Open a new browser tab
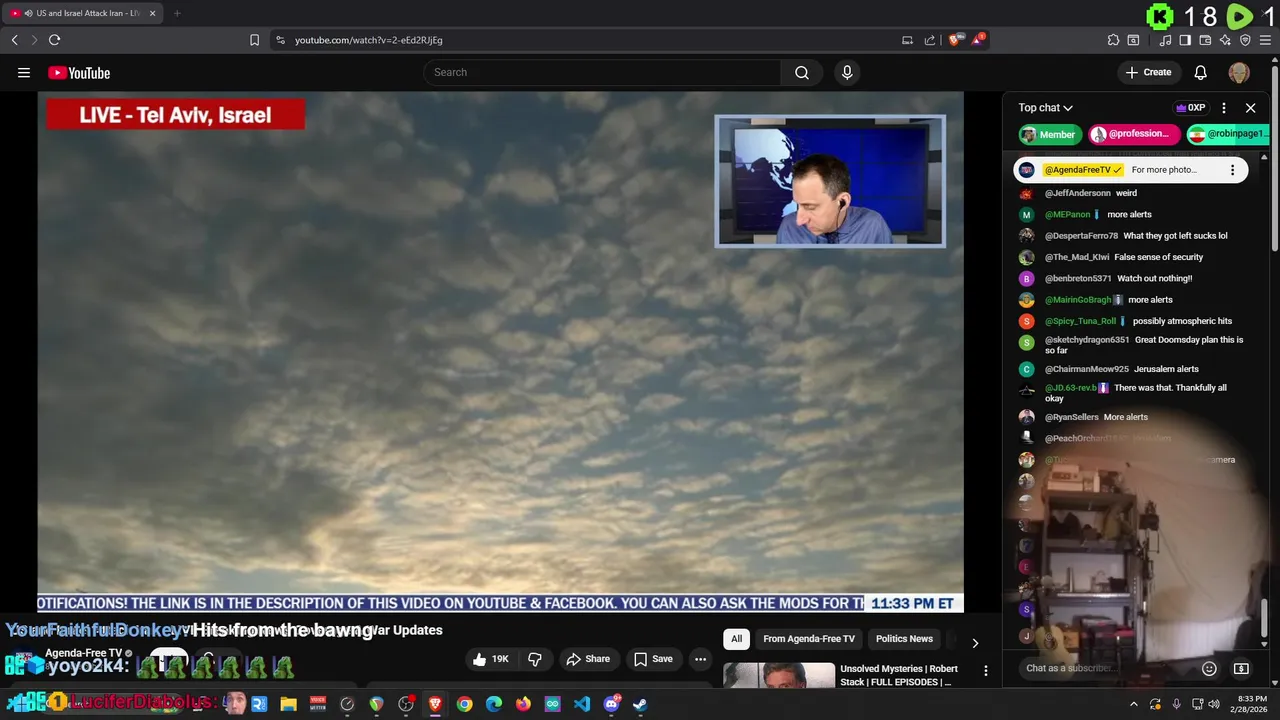 point(177,13)
